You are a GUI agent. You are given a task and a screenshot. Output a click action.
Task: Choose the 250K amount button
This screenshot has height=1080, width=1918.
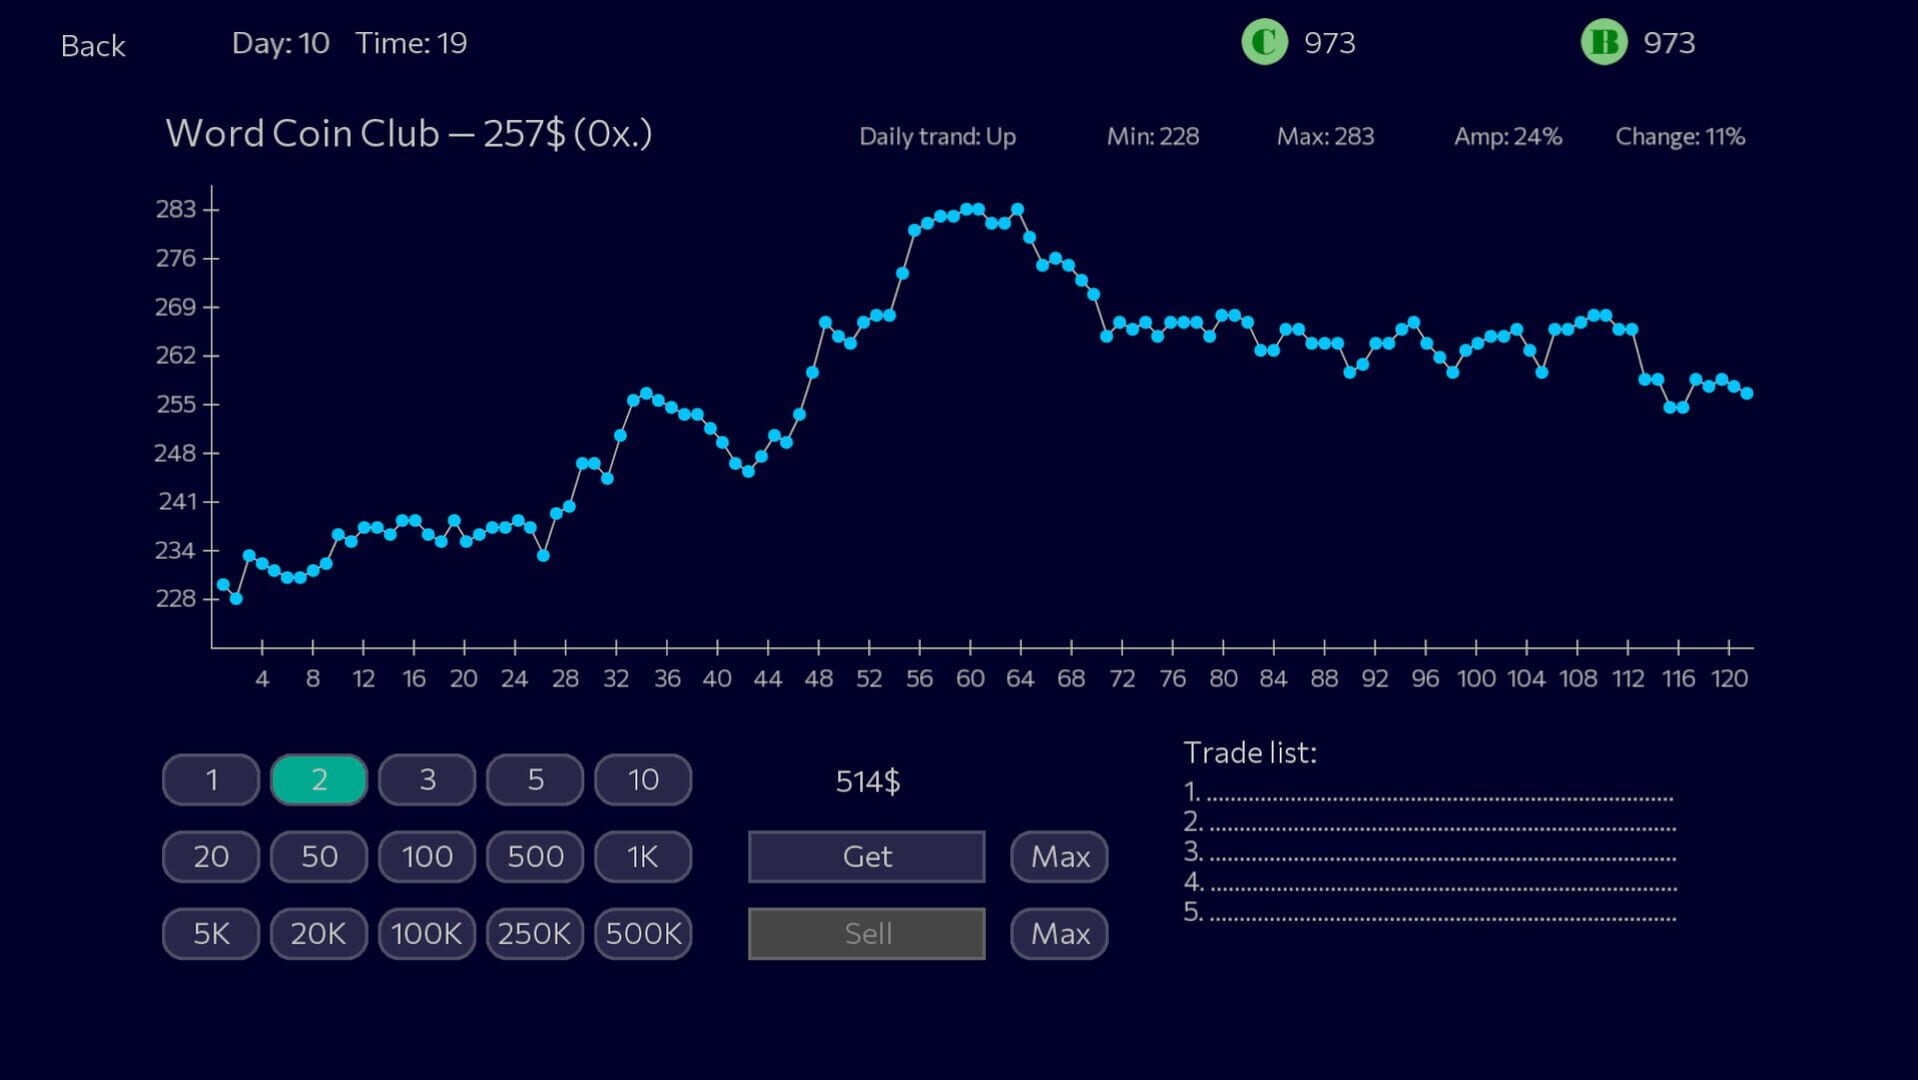(535, 934)
